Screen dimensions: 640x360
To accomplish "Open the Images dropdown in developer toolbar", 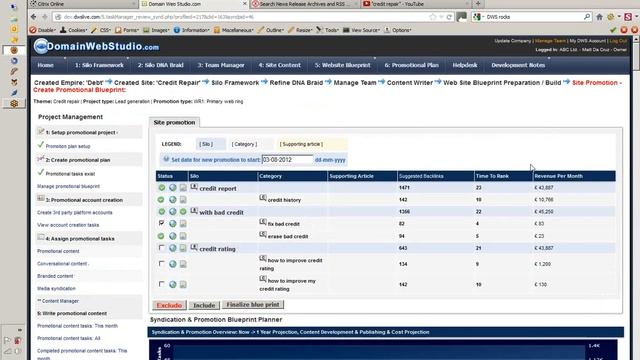I will click(x=156, y=30).
